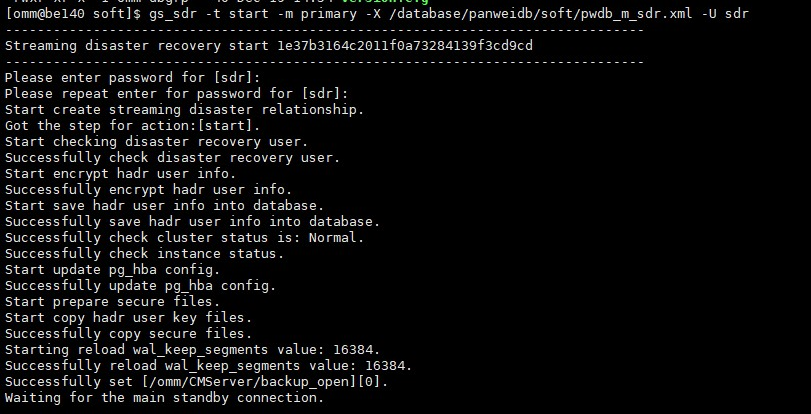Click 'Start encrypt hadr user info.' line
The height and width of the screenshot is (414, 811).
pos(121,174)
